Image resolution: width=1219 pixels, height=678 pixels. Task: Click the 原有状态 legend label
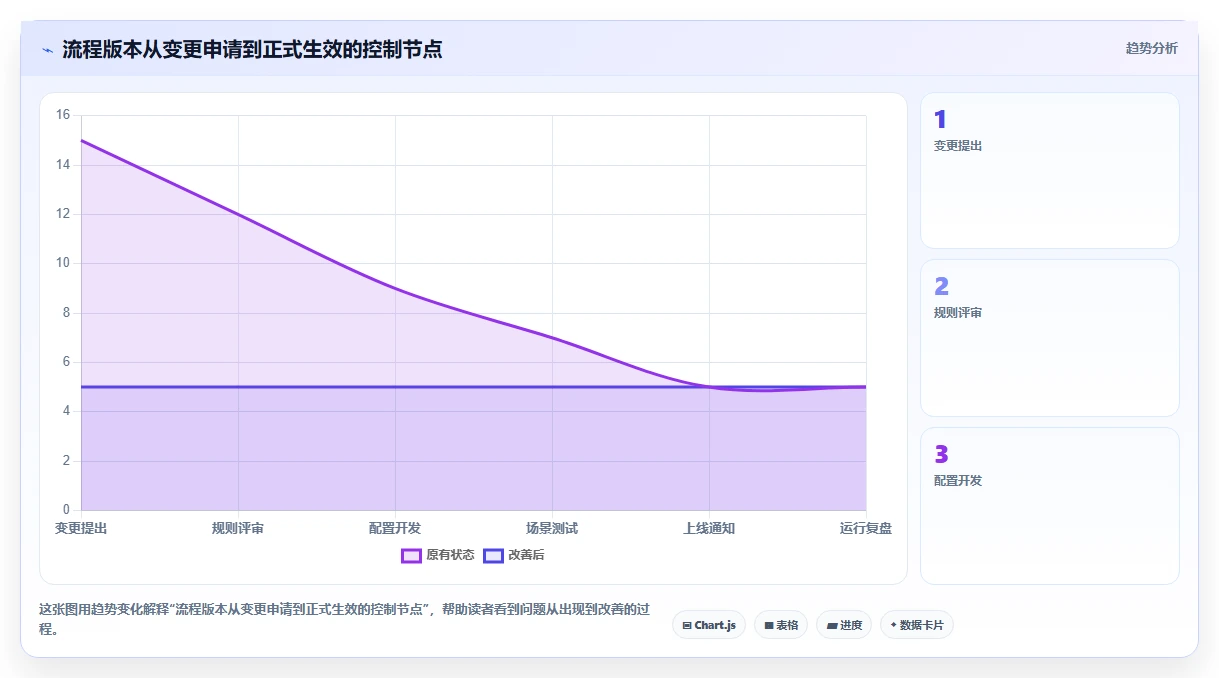tap(450, 555)
